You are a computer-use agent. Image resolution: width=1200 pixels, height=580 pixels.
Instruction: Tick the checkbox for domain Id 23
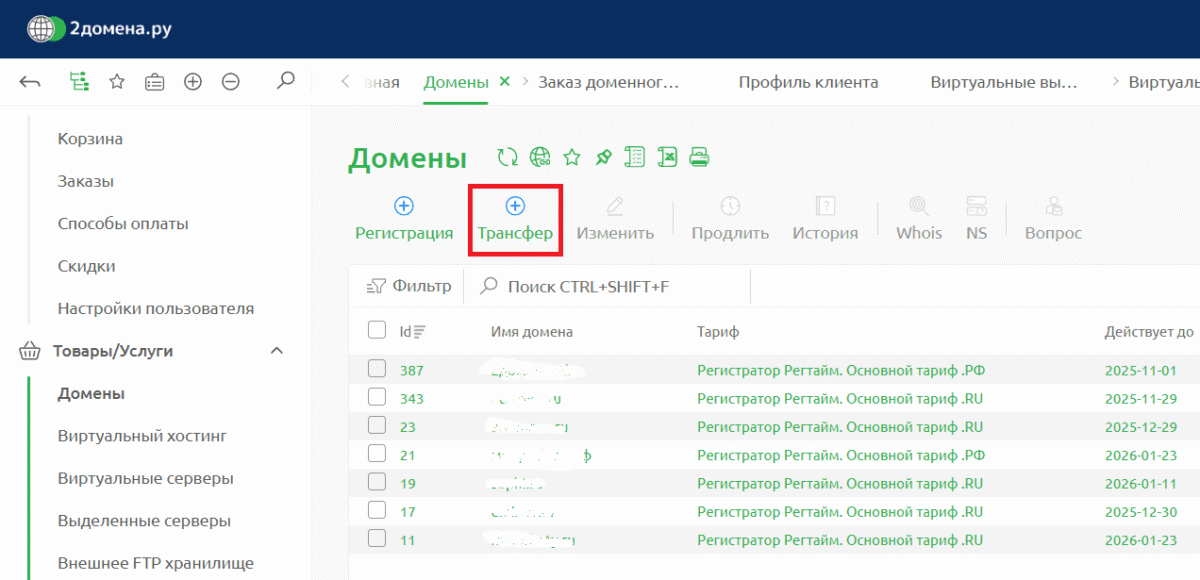377,426
